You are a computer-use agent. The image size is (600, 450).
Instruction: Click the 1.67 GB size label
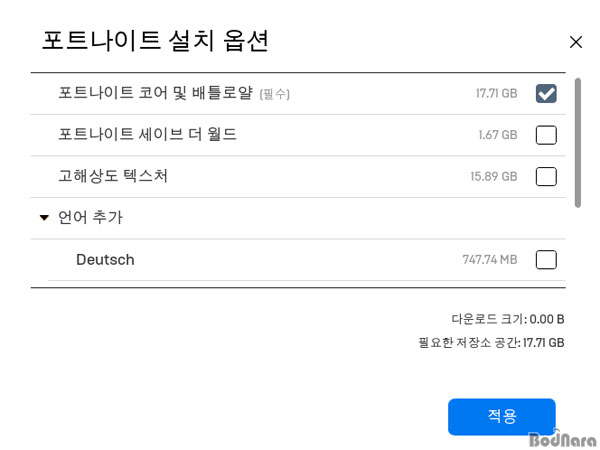(x=498, y=135)
